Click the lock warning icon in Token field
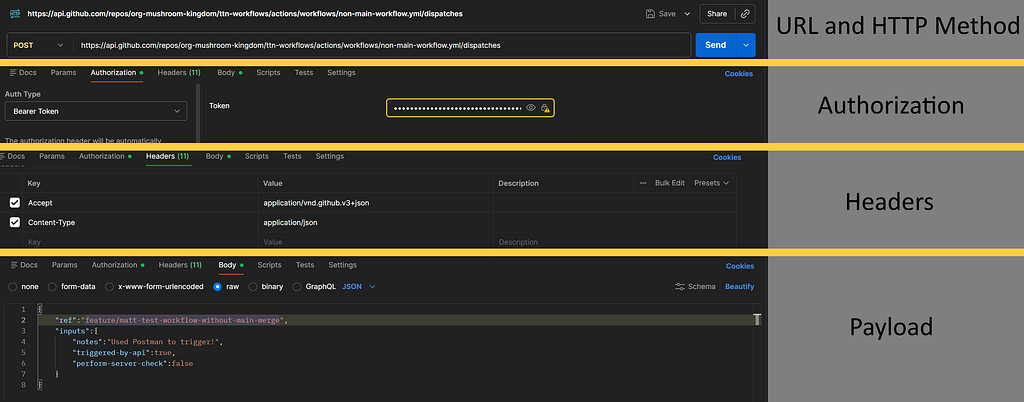 pyautogui.click(x=545, y=108)
